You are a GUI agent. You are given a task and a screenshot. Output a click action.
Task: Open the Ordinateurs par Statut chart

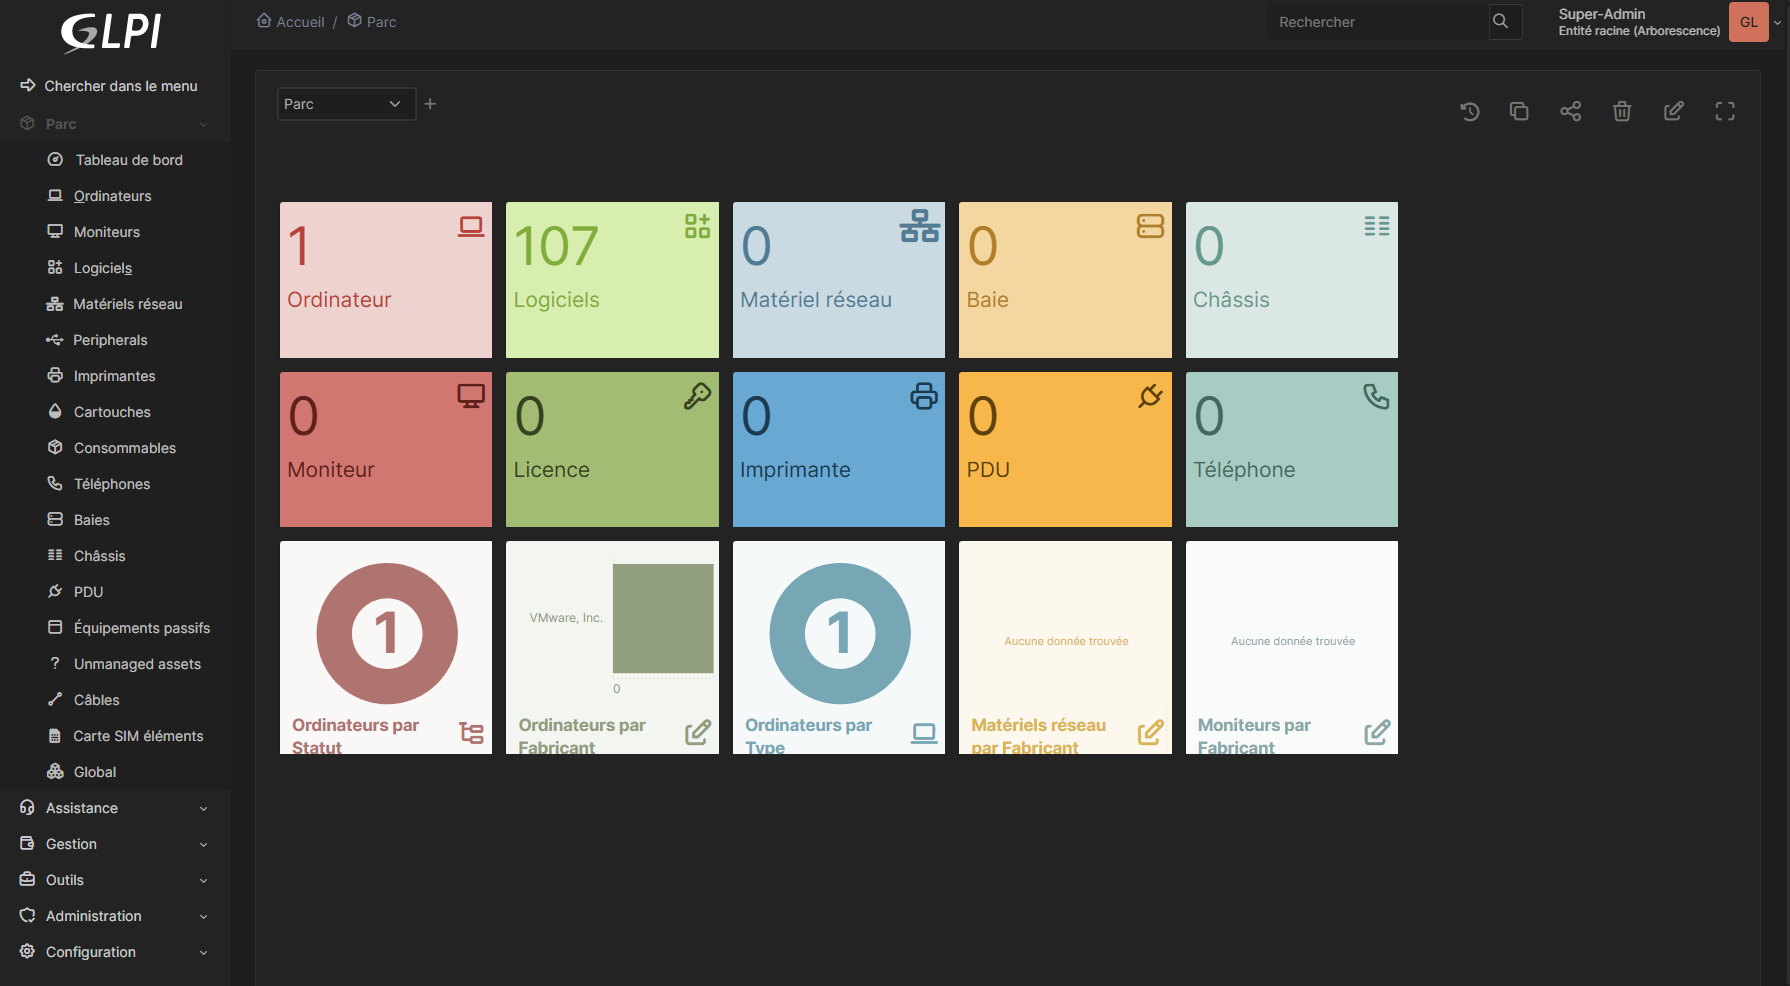386,647
